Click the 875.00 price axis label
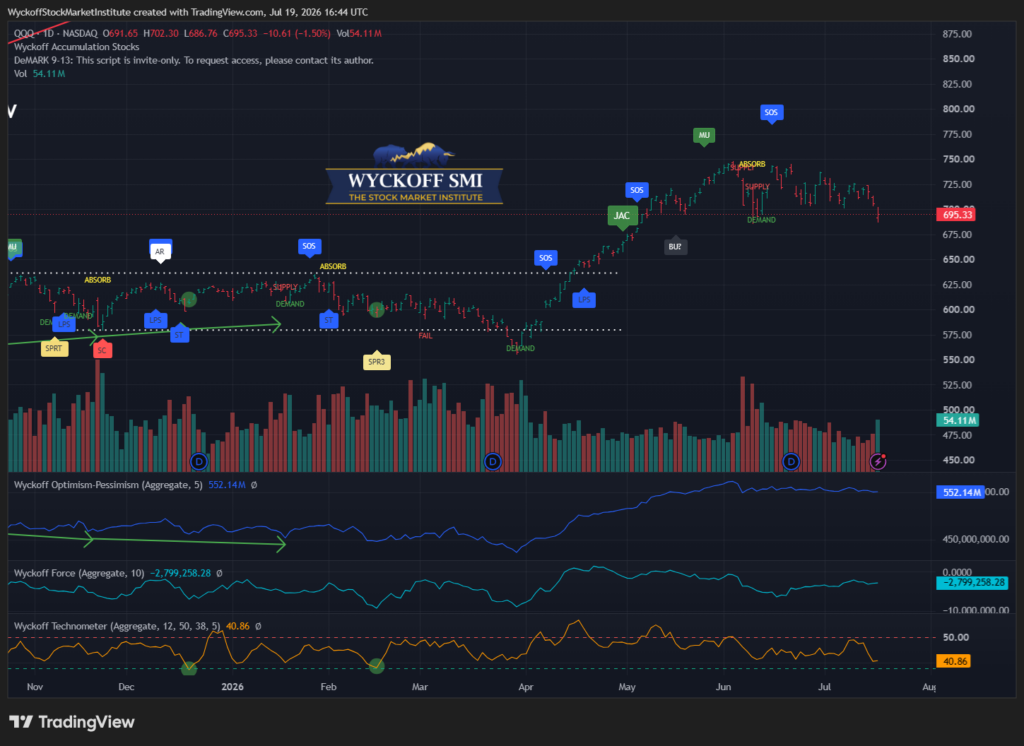This screenshot has width=1024, height=746. click(x=957, y=34)
